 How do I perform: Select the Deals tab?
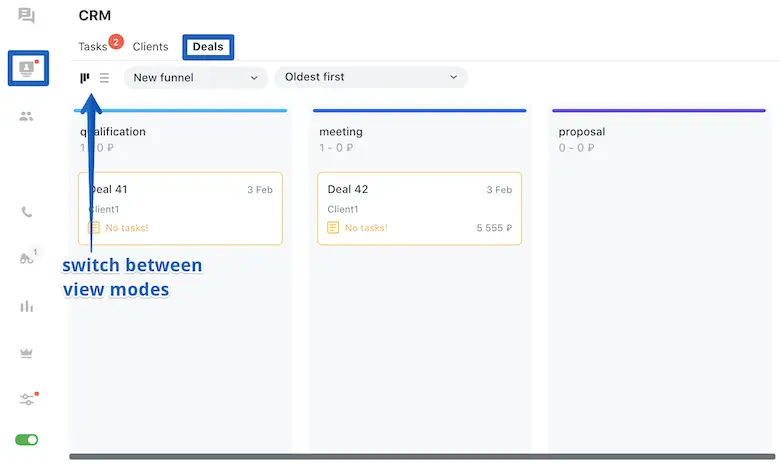coord(208,47)
